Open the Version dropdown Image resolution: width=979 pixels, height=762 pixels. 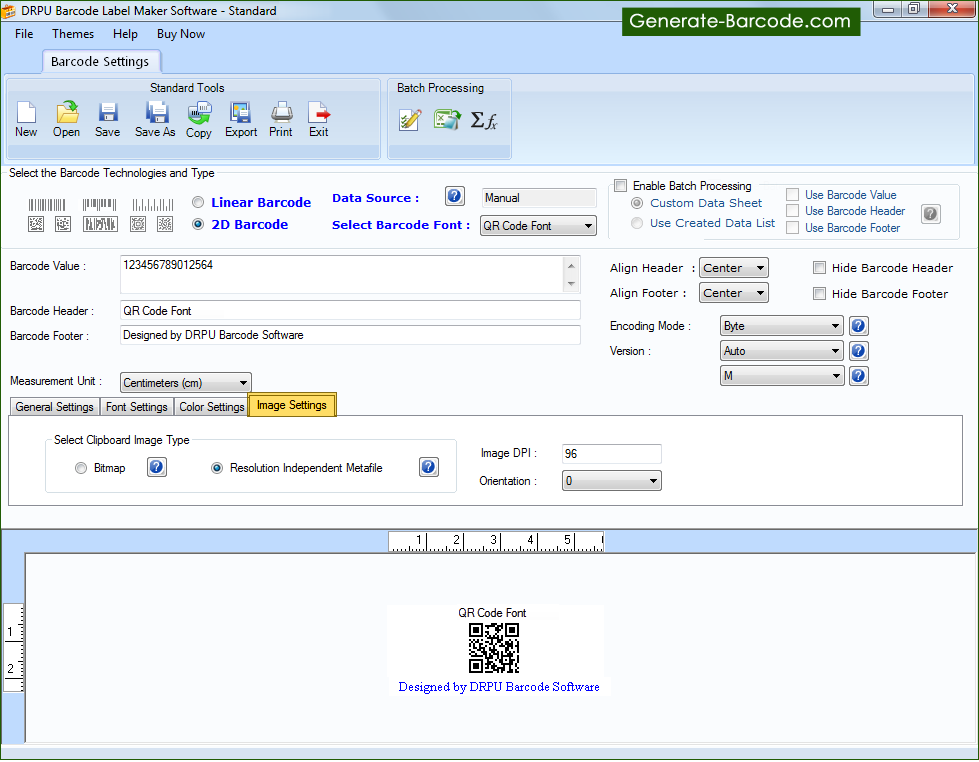click(x=782, y=351)
